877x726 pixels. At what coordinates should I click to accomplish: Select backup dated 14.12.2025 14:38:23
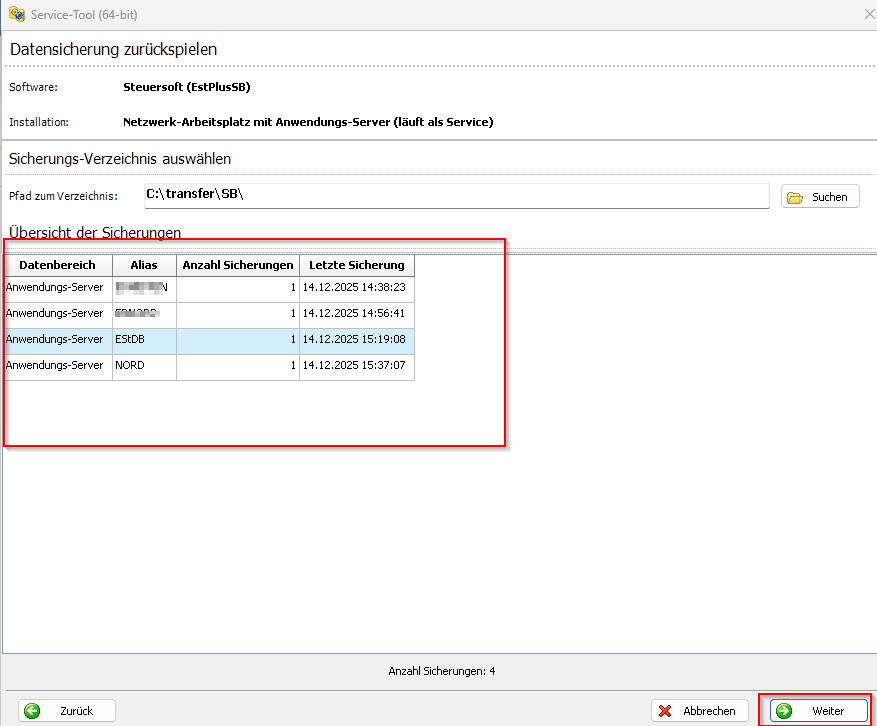(x=356, y=288)
